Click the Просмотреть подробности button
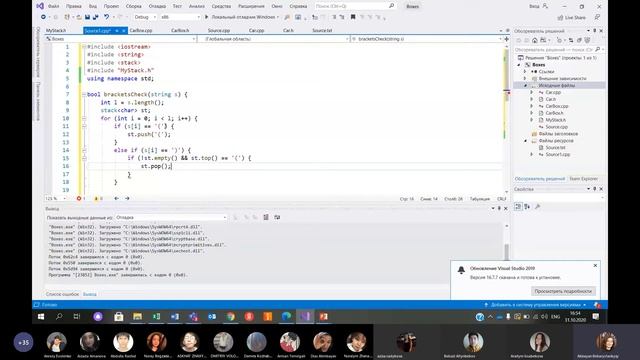Screen dimensions: 640x360 click(563, 291)
